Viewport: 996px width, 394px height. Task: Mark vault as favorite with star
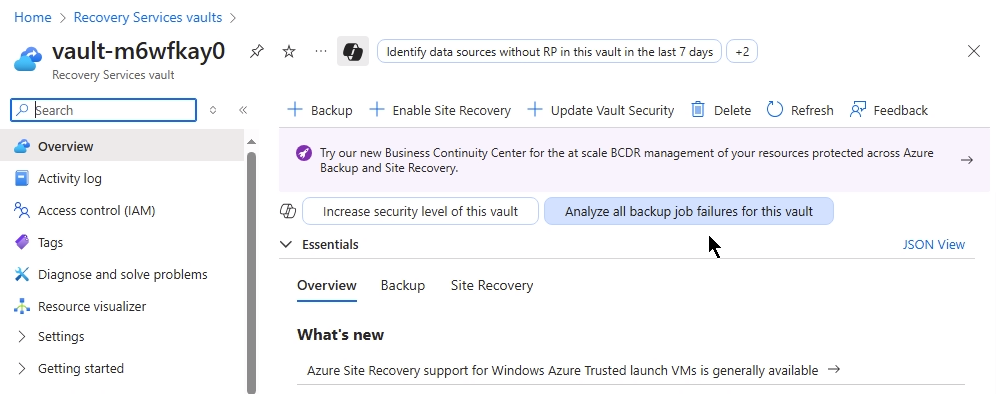pyautogui.click(x=289, y=51)
